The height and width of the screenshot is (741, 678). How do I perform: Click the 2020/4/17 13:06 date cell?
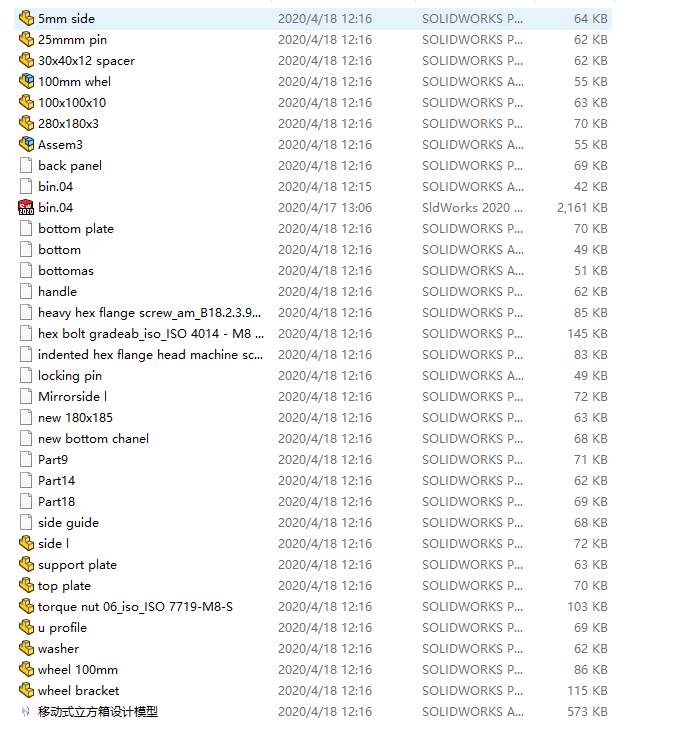click(325, 207)
